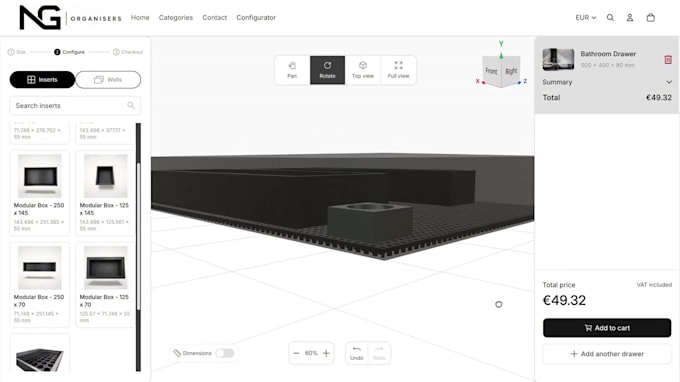Open the Categories menu item

(176, 17)
